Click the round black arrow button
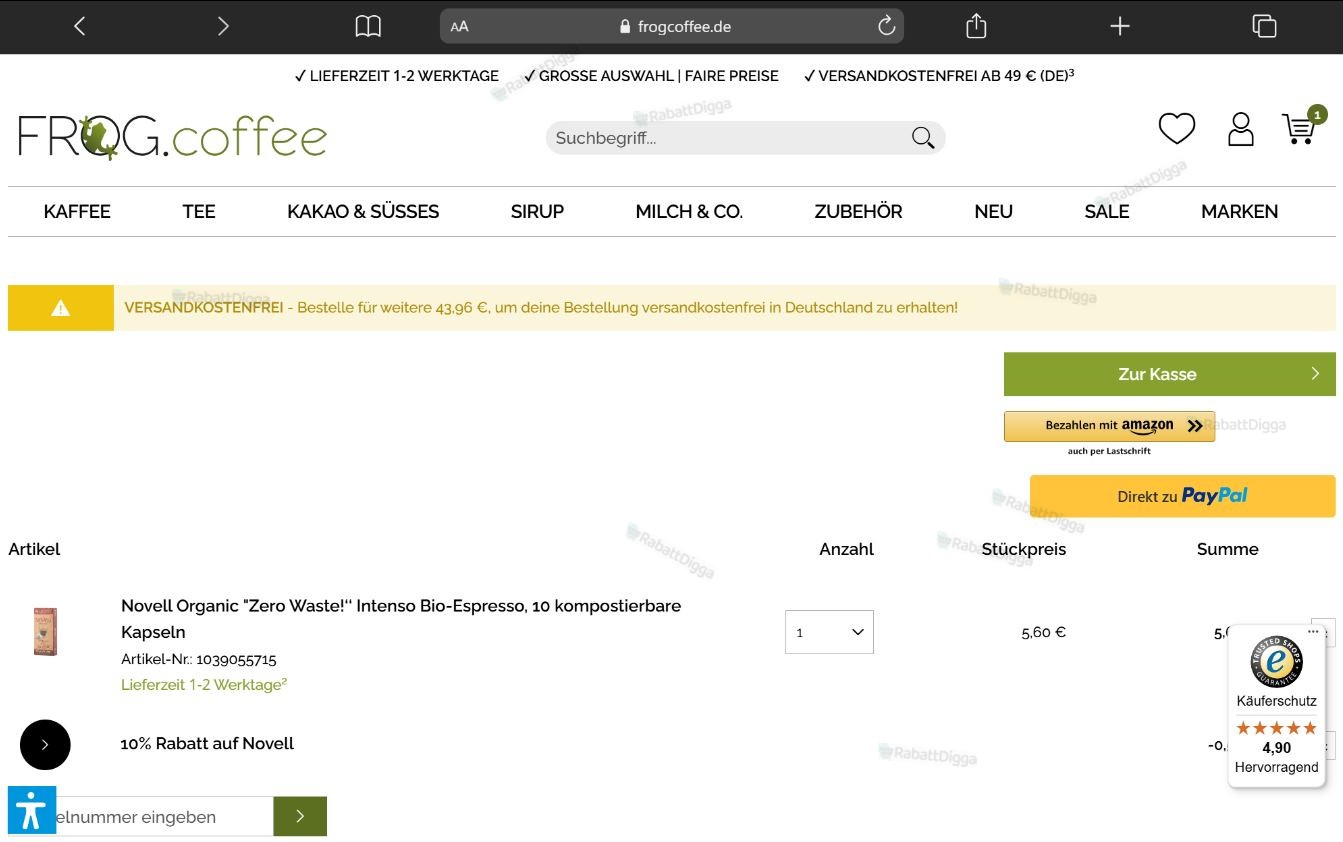The height and width of the screenshot is (842, 1343). (x=45, y=745)
